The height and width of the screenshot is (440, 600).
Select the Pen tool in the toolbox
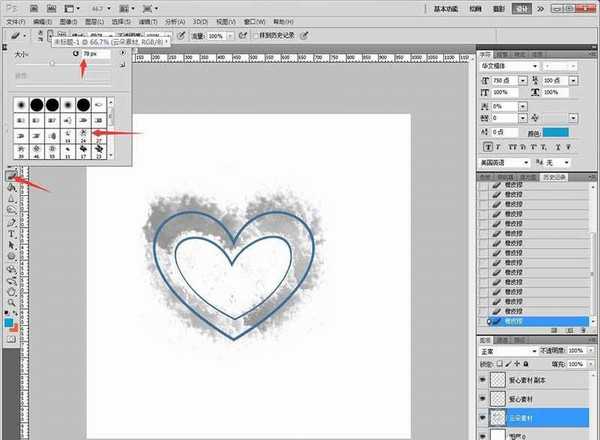[11, 220]
